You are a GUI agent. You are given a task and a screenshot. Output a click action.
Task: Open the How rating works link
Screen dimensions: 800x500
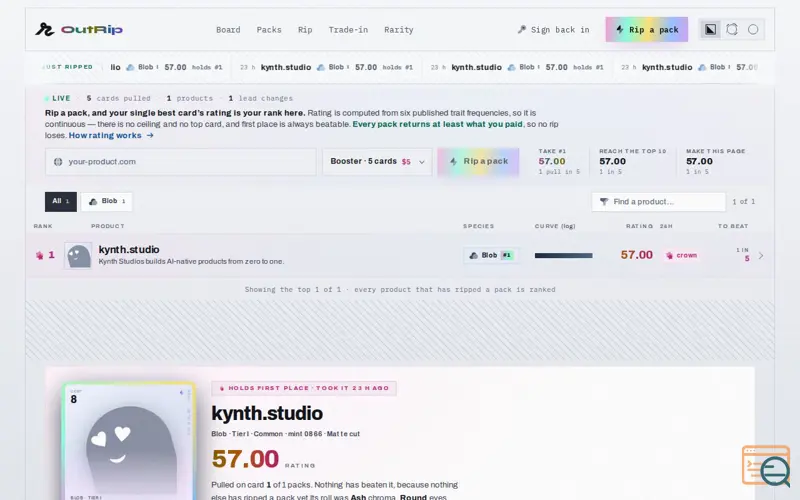click(x=111, y=135)
